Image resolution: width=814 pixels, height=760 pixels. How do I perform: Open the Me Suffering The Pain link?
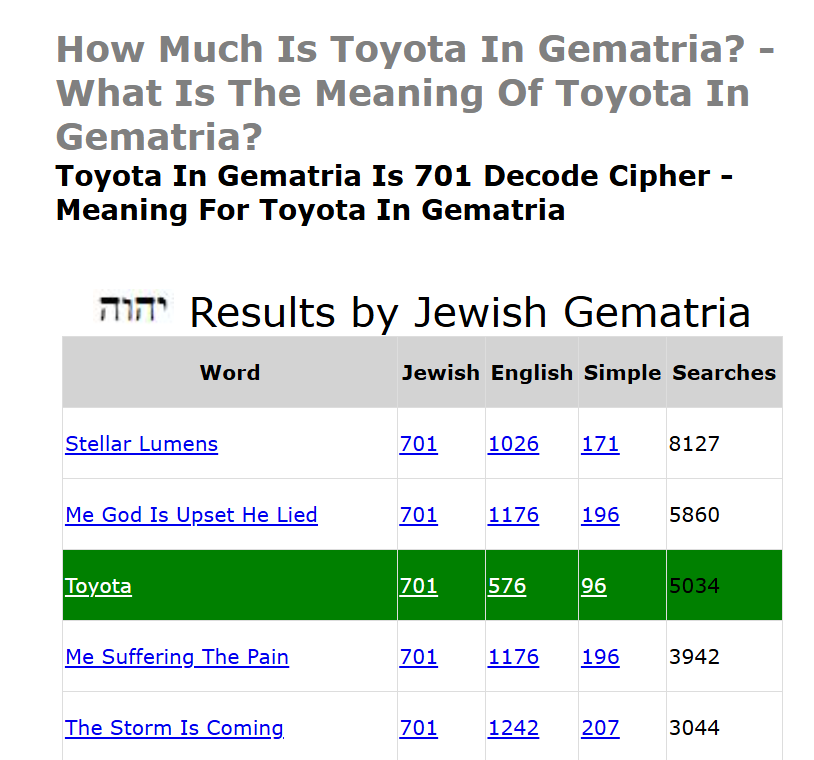tap(177, 657)
